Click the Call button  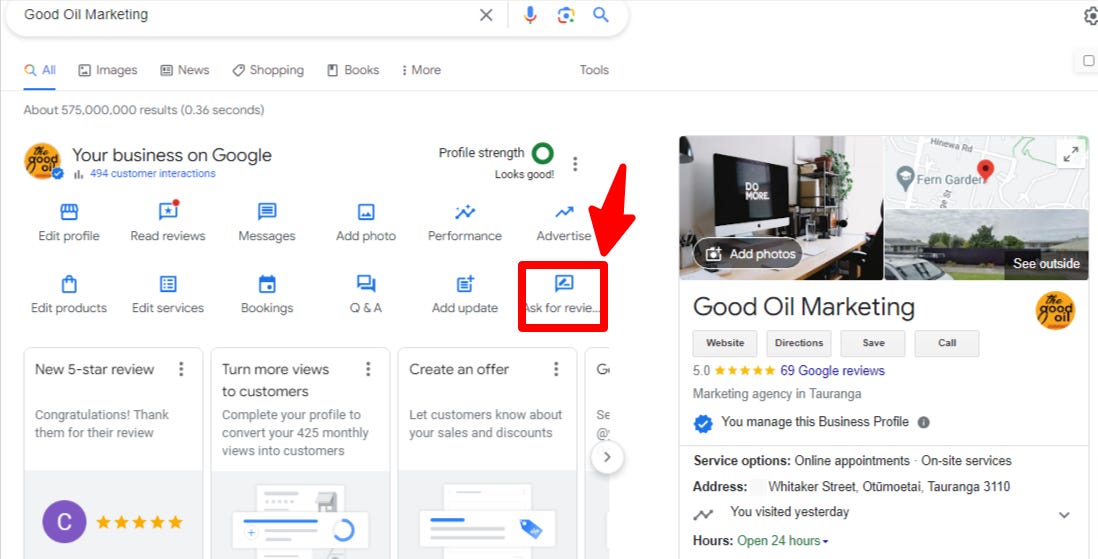pyautogui.click(x=947, y=343)
